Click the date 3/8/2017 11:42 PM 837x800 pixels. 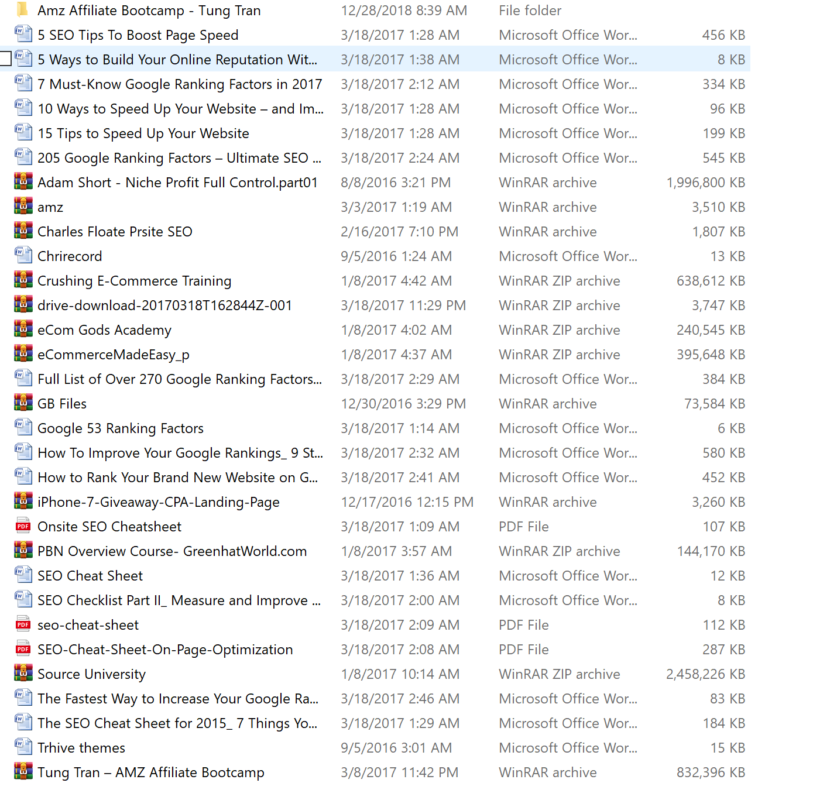(x=400, y=772)
